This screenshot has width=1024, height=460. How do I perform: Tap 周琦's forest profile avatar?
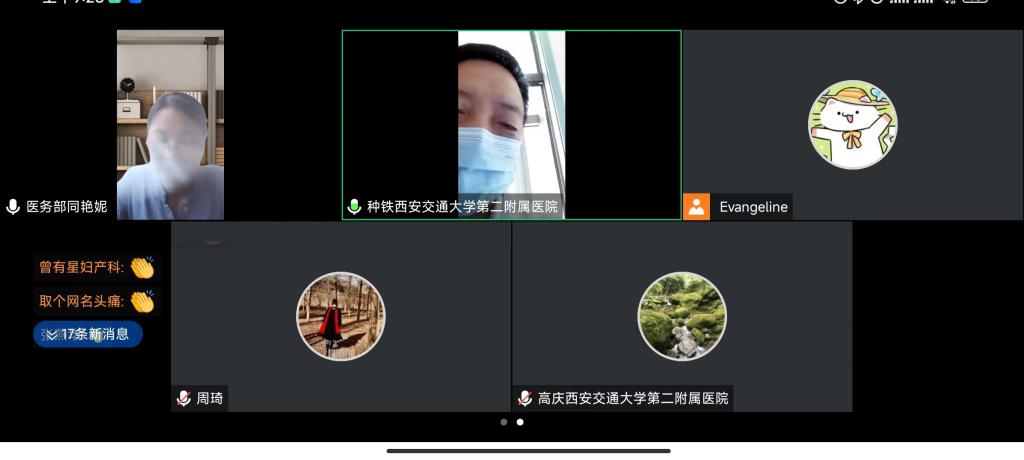coord(341,316)
